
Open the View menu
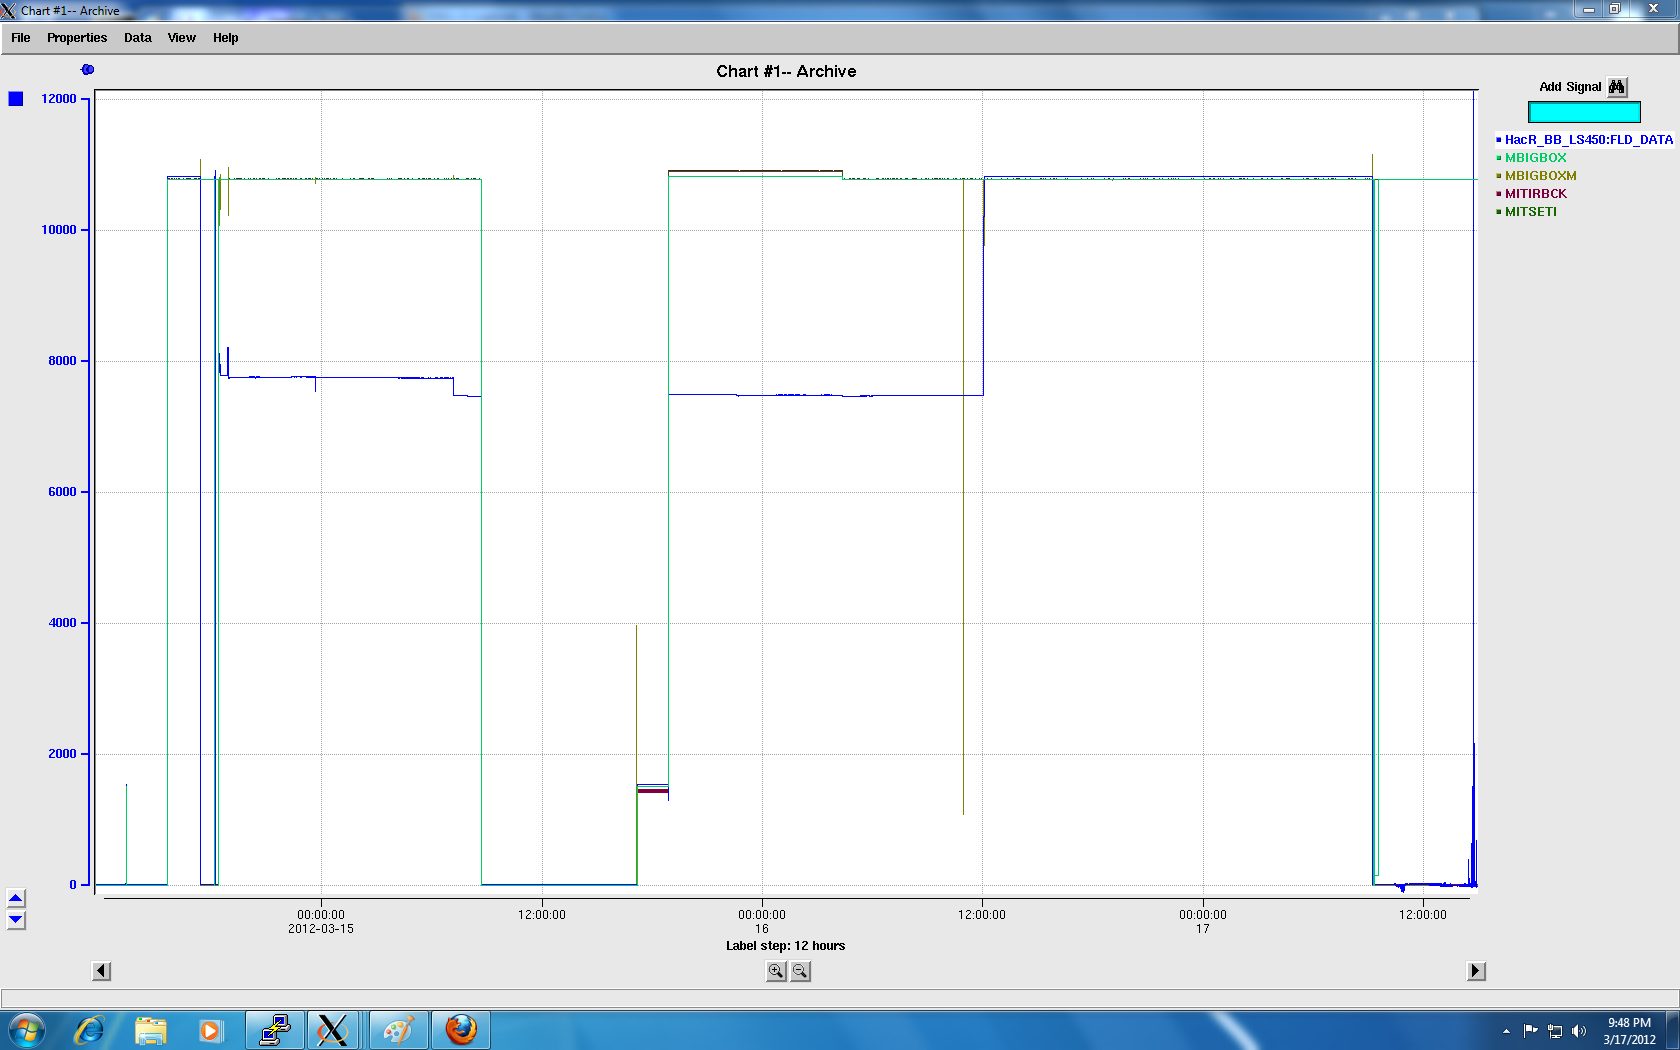tap(182, 38)
